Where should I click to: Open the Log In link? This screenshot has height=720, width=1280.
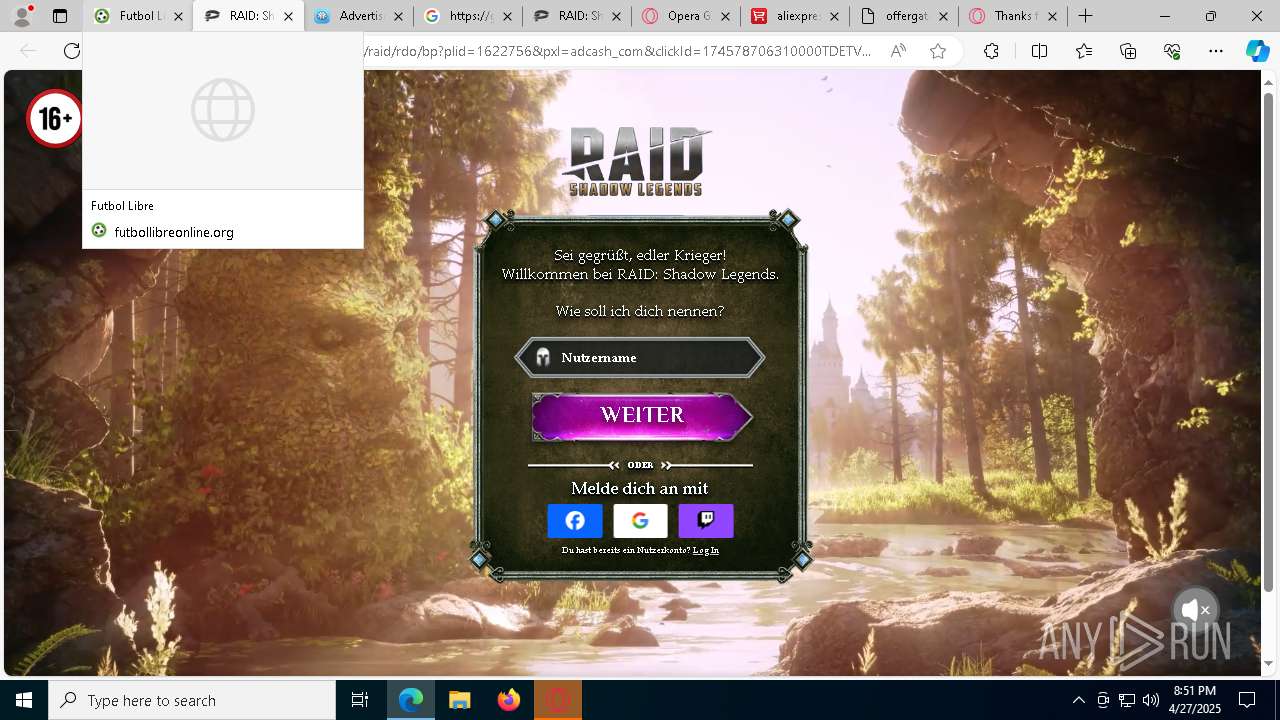(706, 550)
